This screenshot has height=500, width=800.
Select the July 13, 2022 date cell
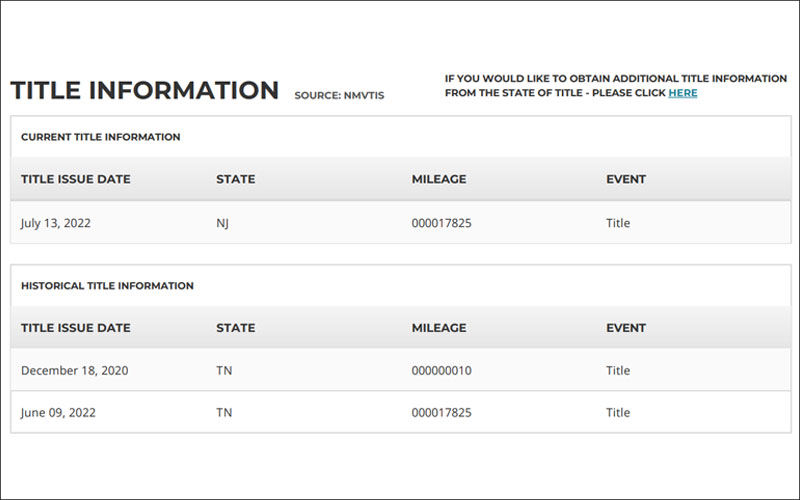click(x=56, y=223)
